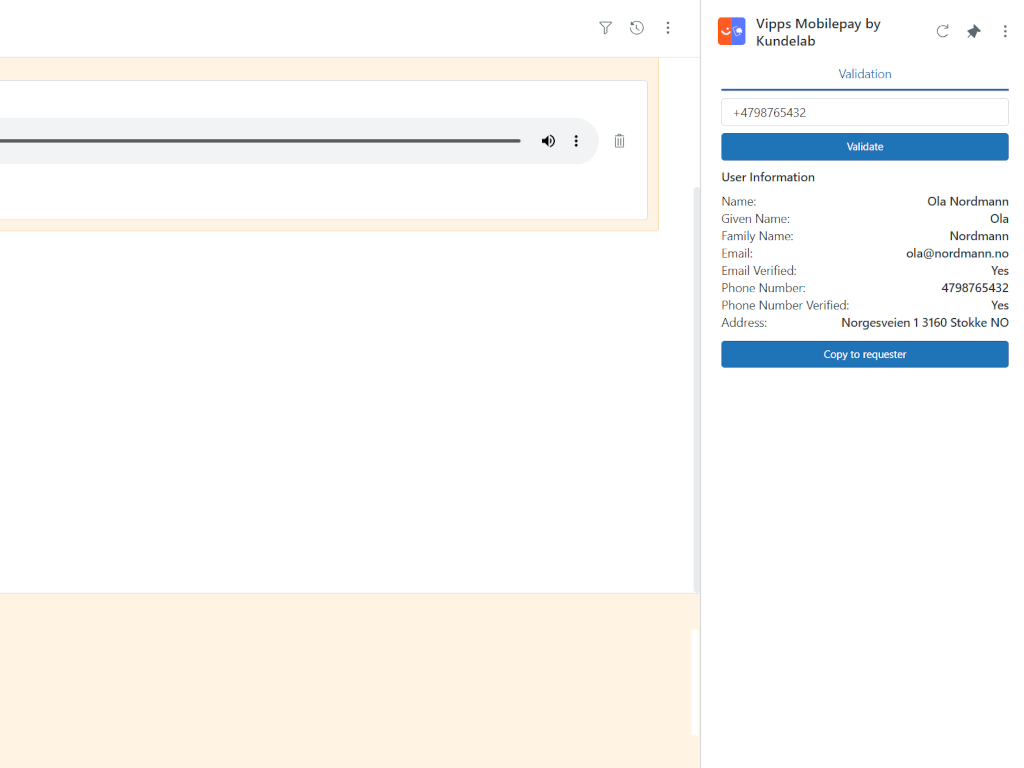The height and width of the screenshot is (768, 1024).
Task: Select the email ola@nordmann.no
Action: pyautogui.click(x=957, y=253)
